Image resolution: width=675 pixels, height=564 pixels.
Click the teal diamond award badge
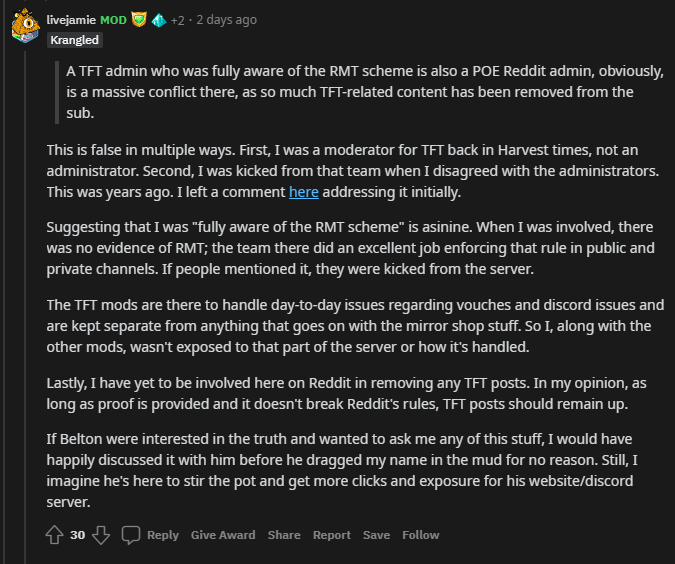click(158, 20)
